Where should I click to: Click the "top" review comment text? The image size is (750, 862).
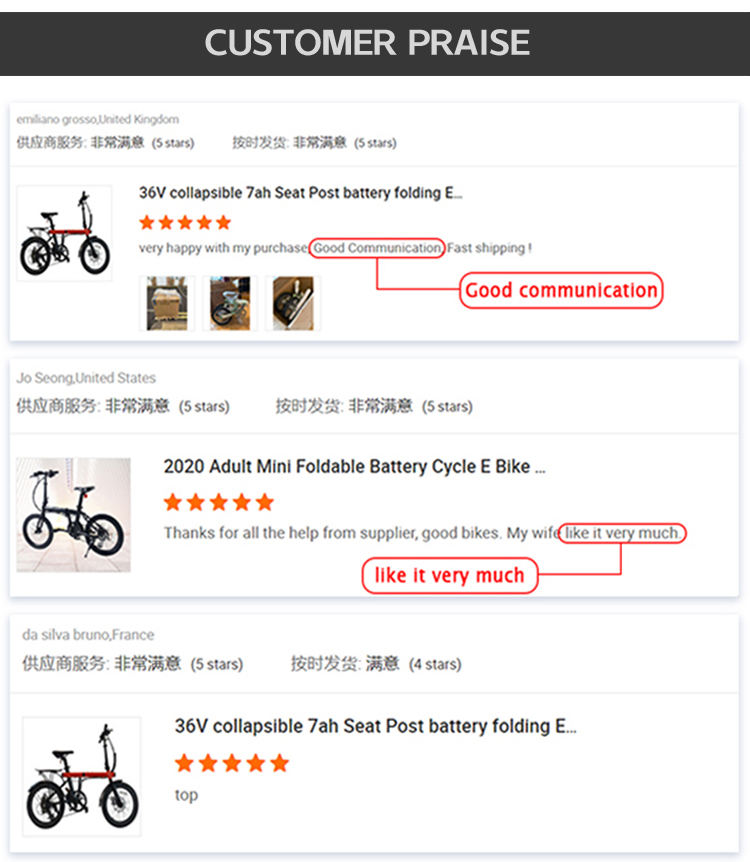pos(186,795)
